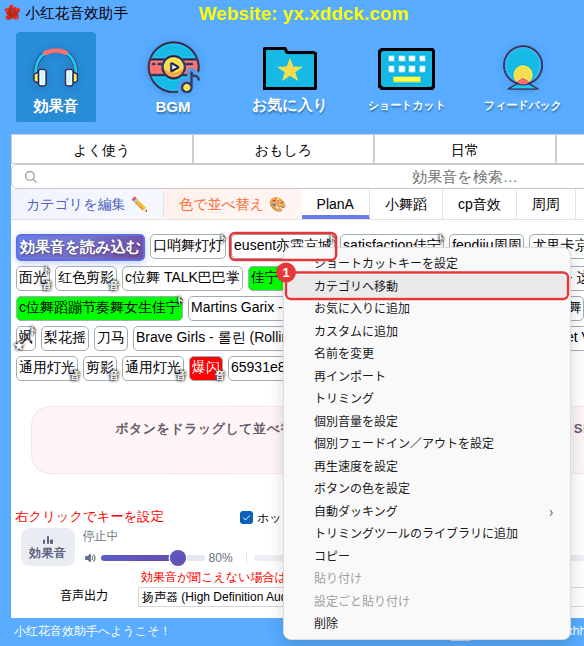
Task: Click the palette icon next to 色で並べ替え
Action: pyautogui.click(x=277, y=204)
